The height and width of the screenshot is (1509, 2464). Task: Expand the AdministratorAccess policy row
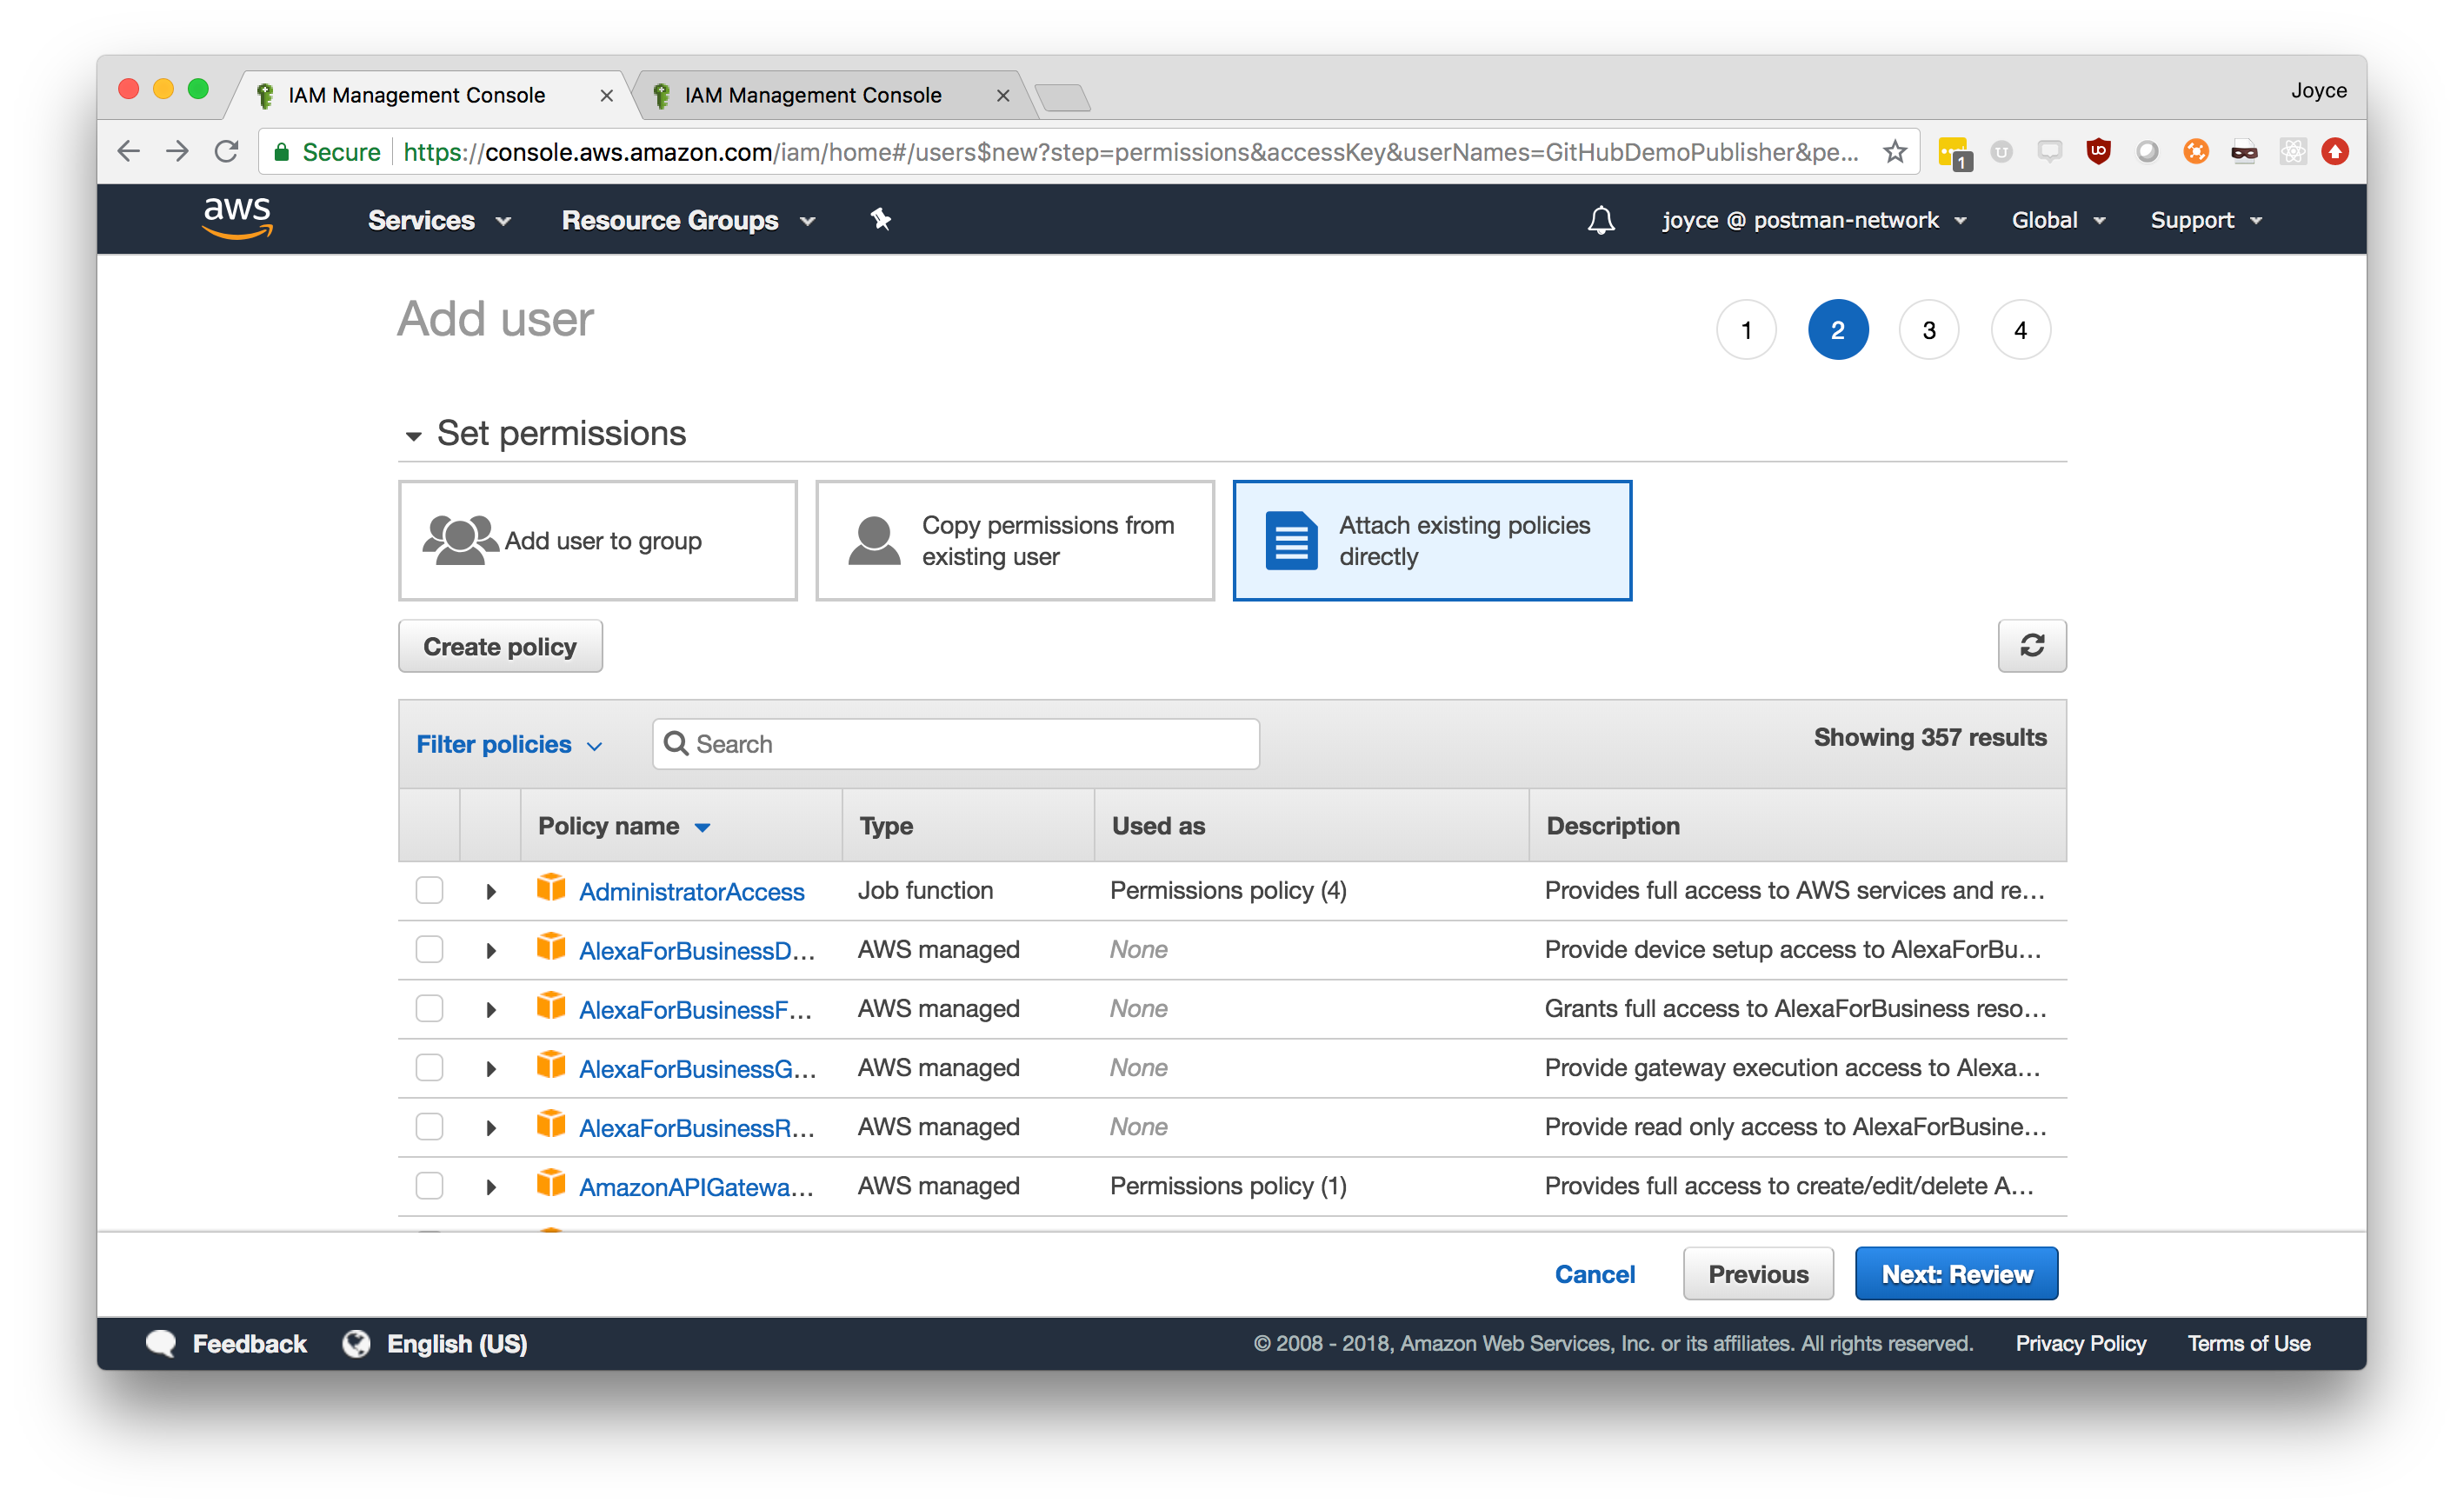(491, 891)
